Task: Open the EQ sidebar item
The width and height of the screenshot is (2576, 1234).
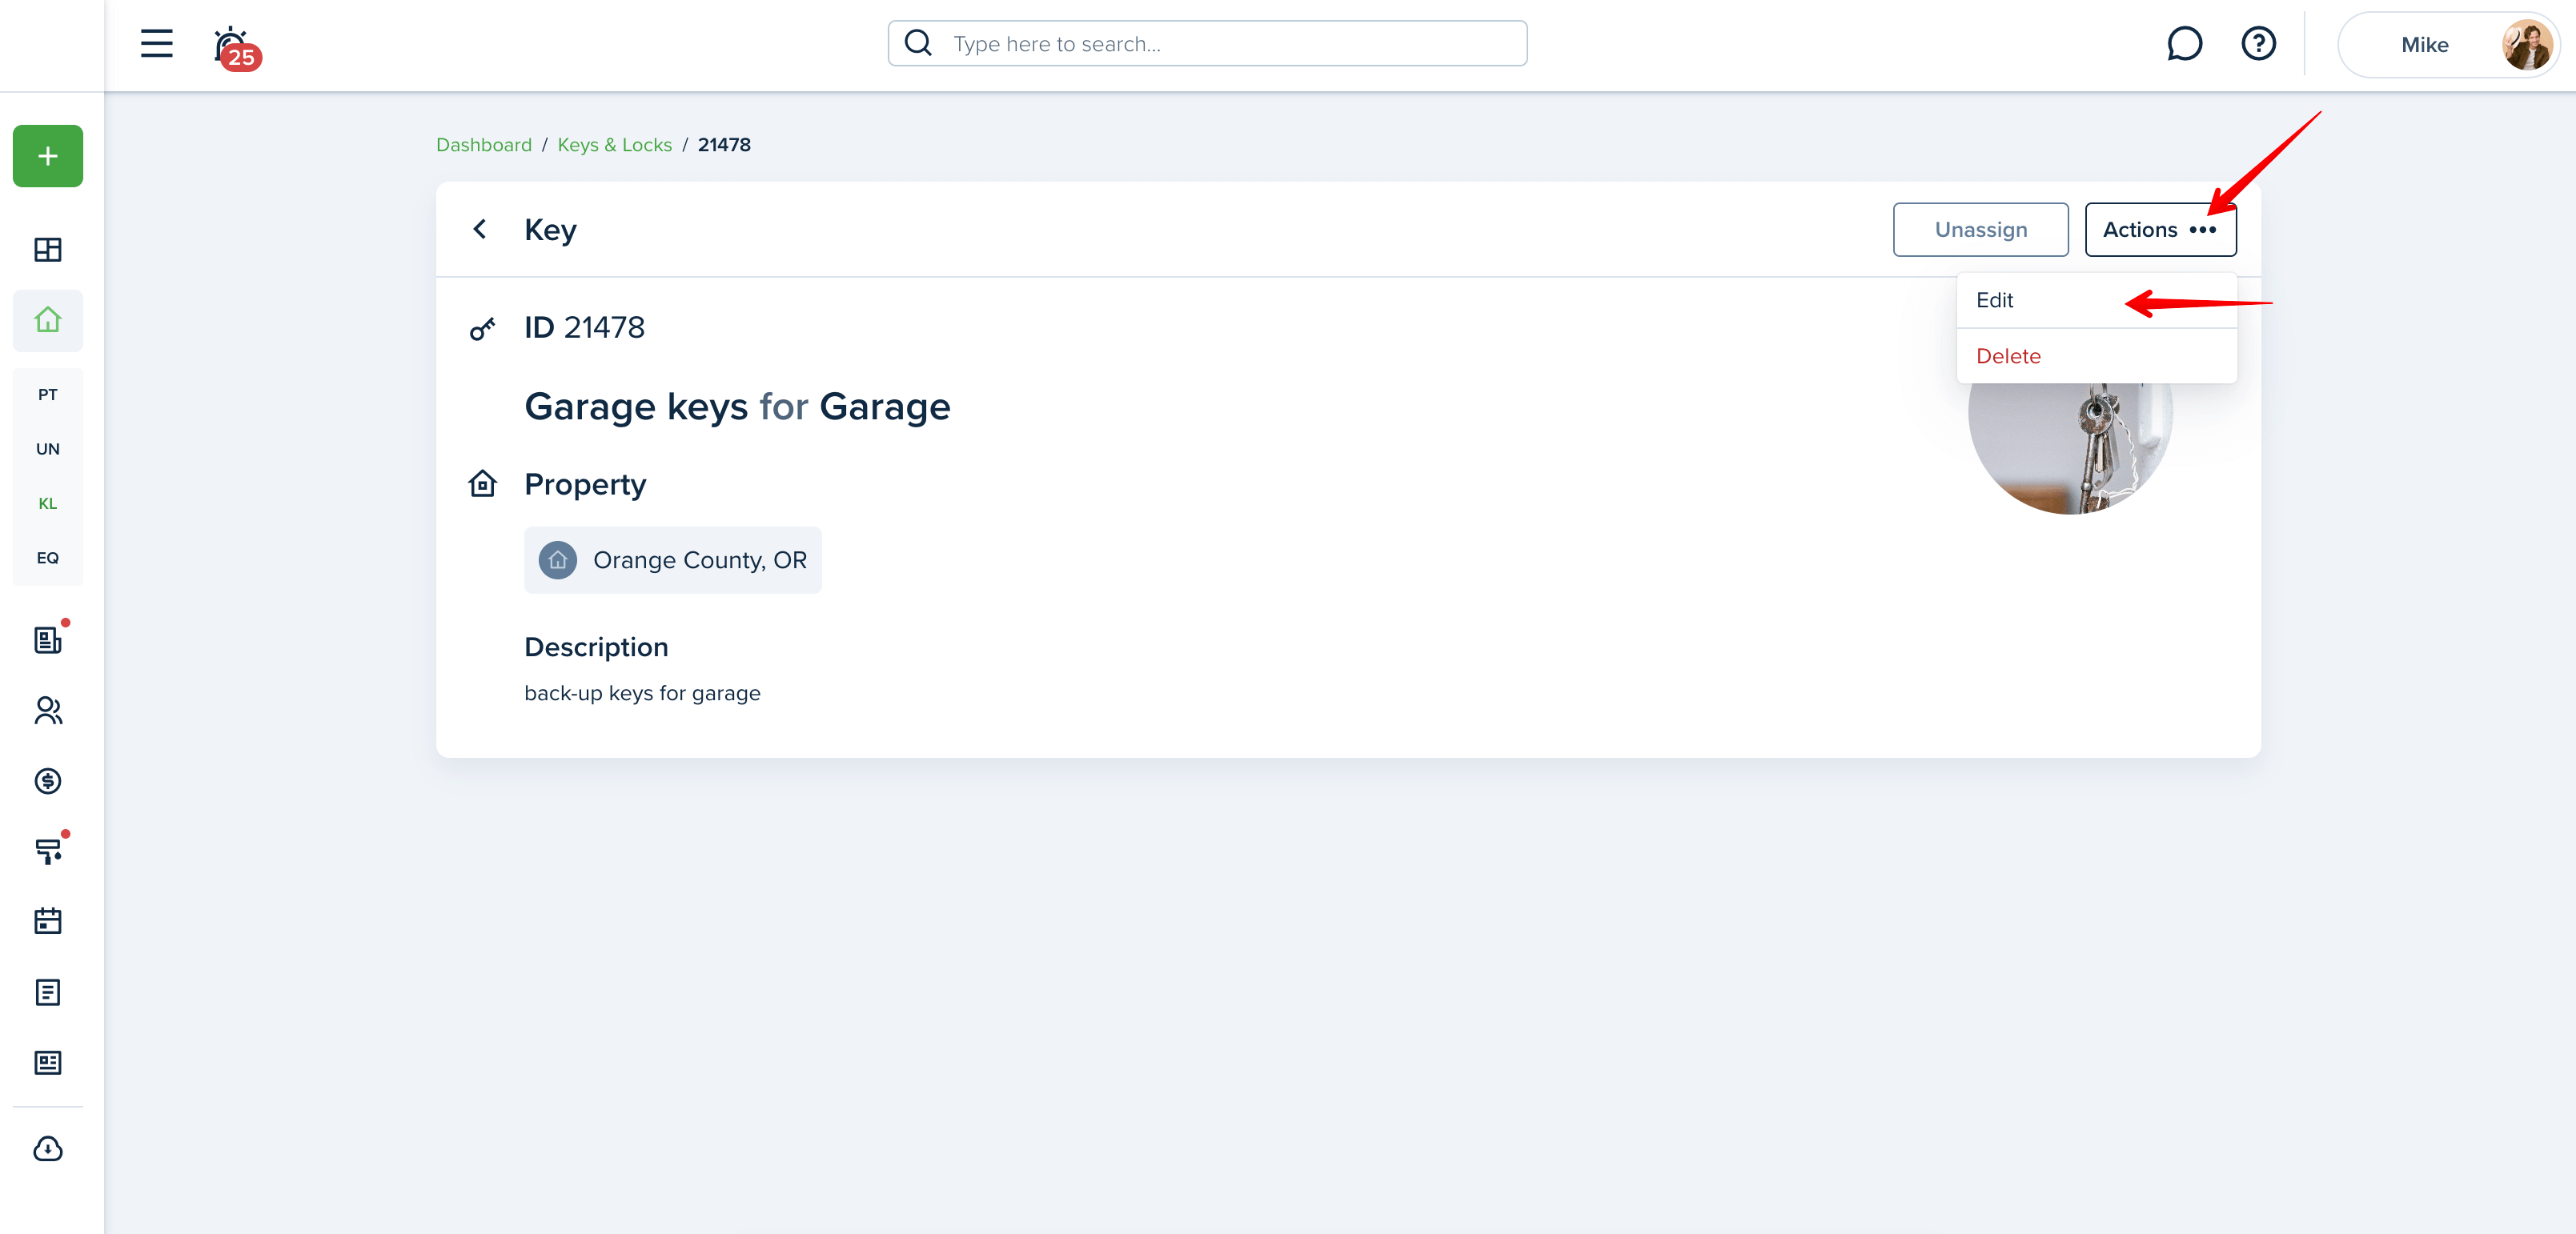Action: tap(48, 558)
